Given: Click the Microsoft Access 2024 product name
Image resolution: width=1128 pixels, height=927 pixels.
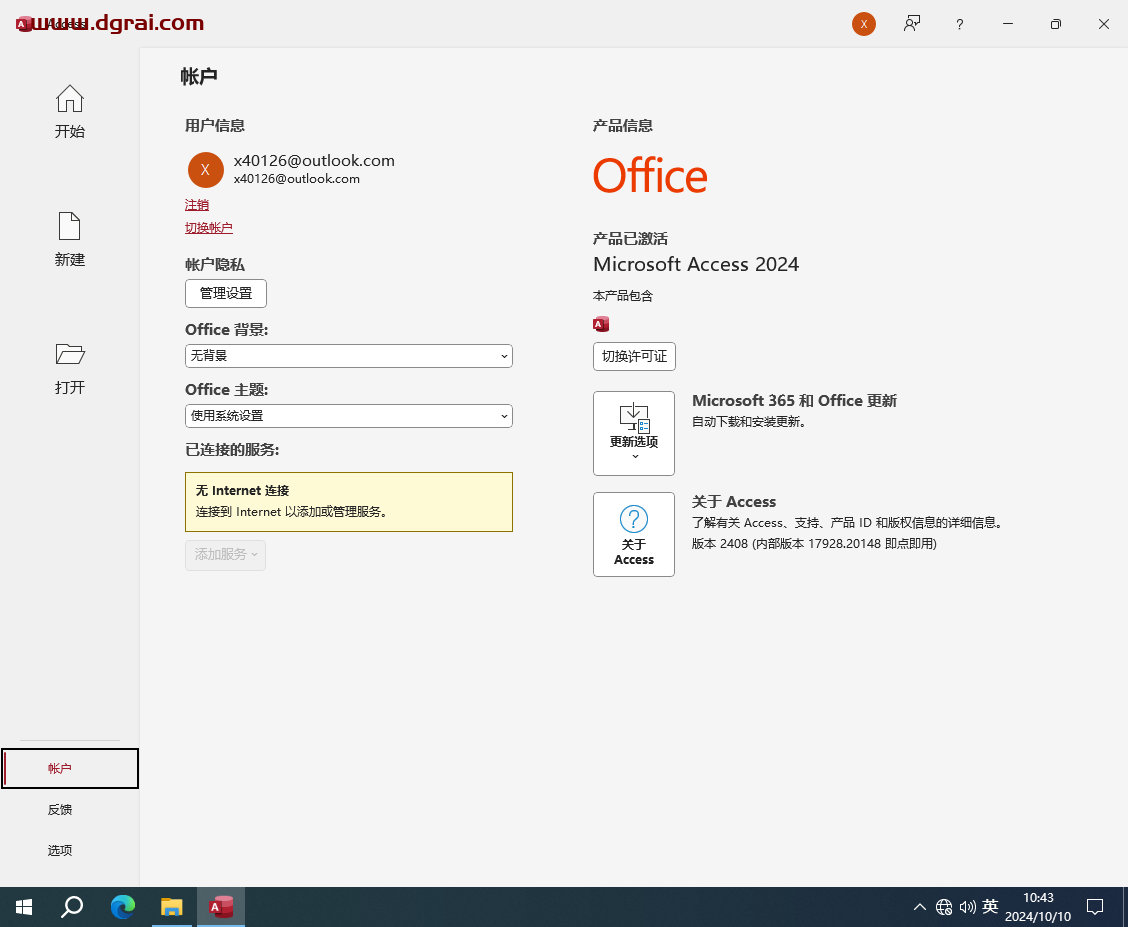Looking at the screenshot, I should (696, 264).
